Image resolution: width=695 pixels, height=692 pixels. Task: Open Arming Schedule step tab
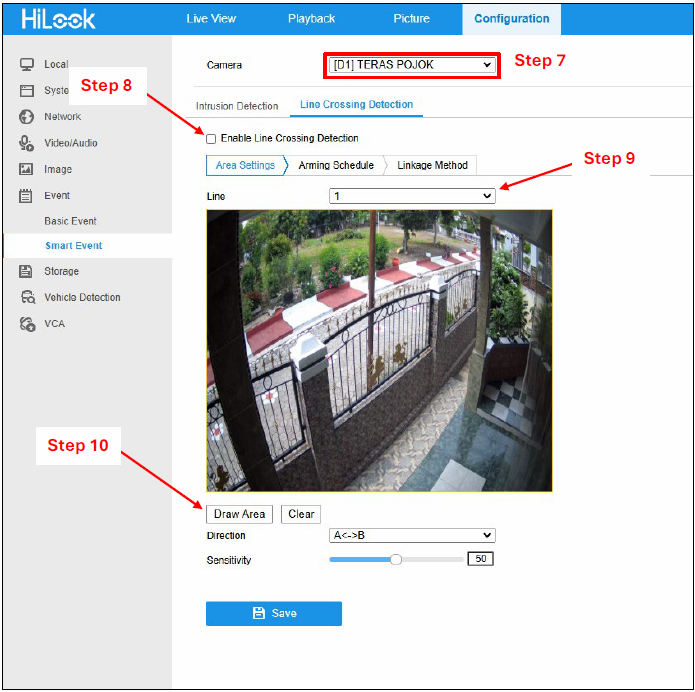click(x=336, y=165)
